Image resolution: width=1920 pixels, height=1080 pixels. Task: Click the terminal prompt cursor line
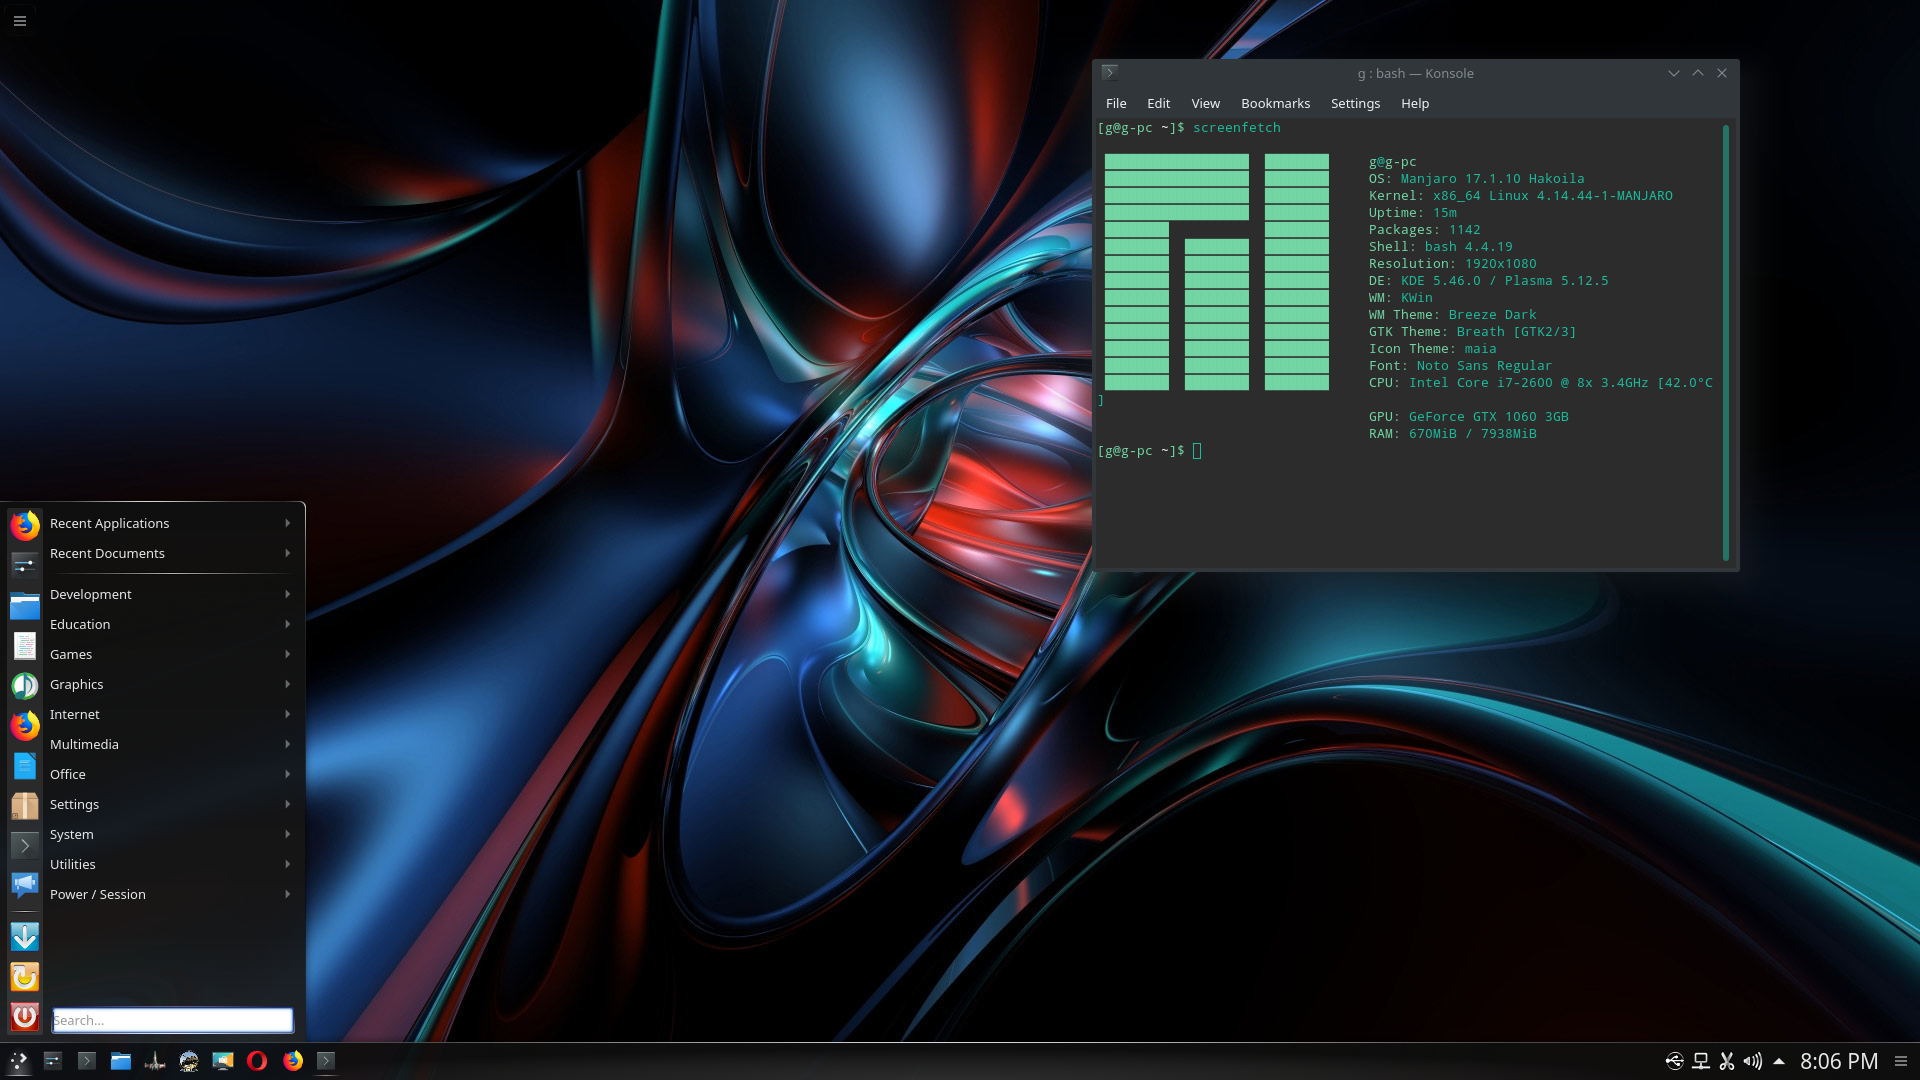(1150, 451)
